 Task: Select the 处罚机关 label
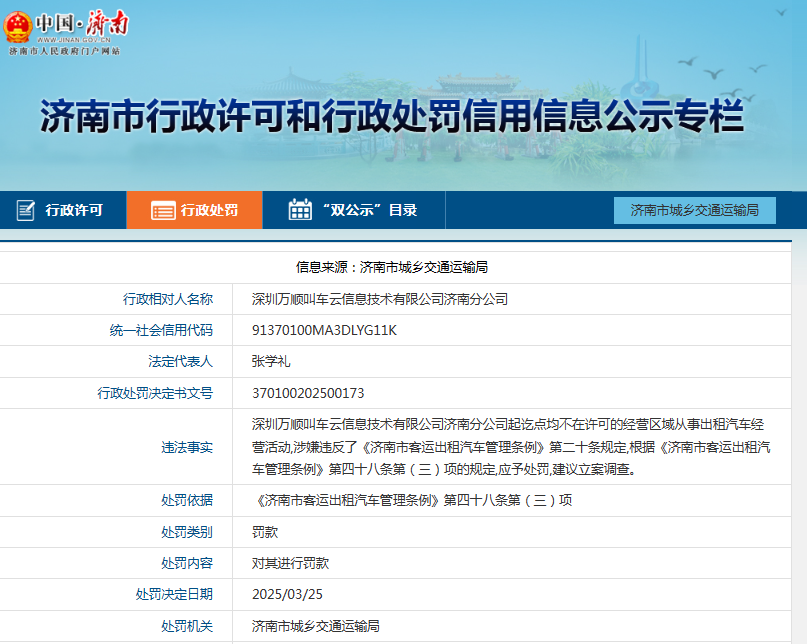pyautogui.click(x=187, y=626)
